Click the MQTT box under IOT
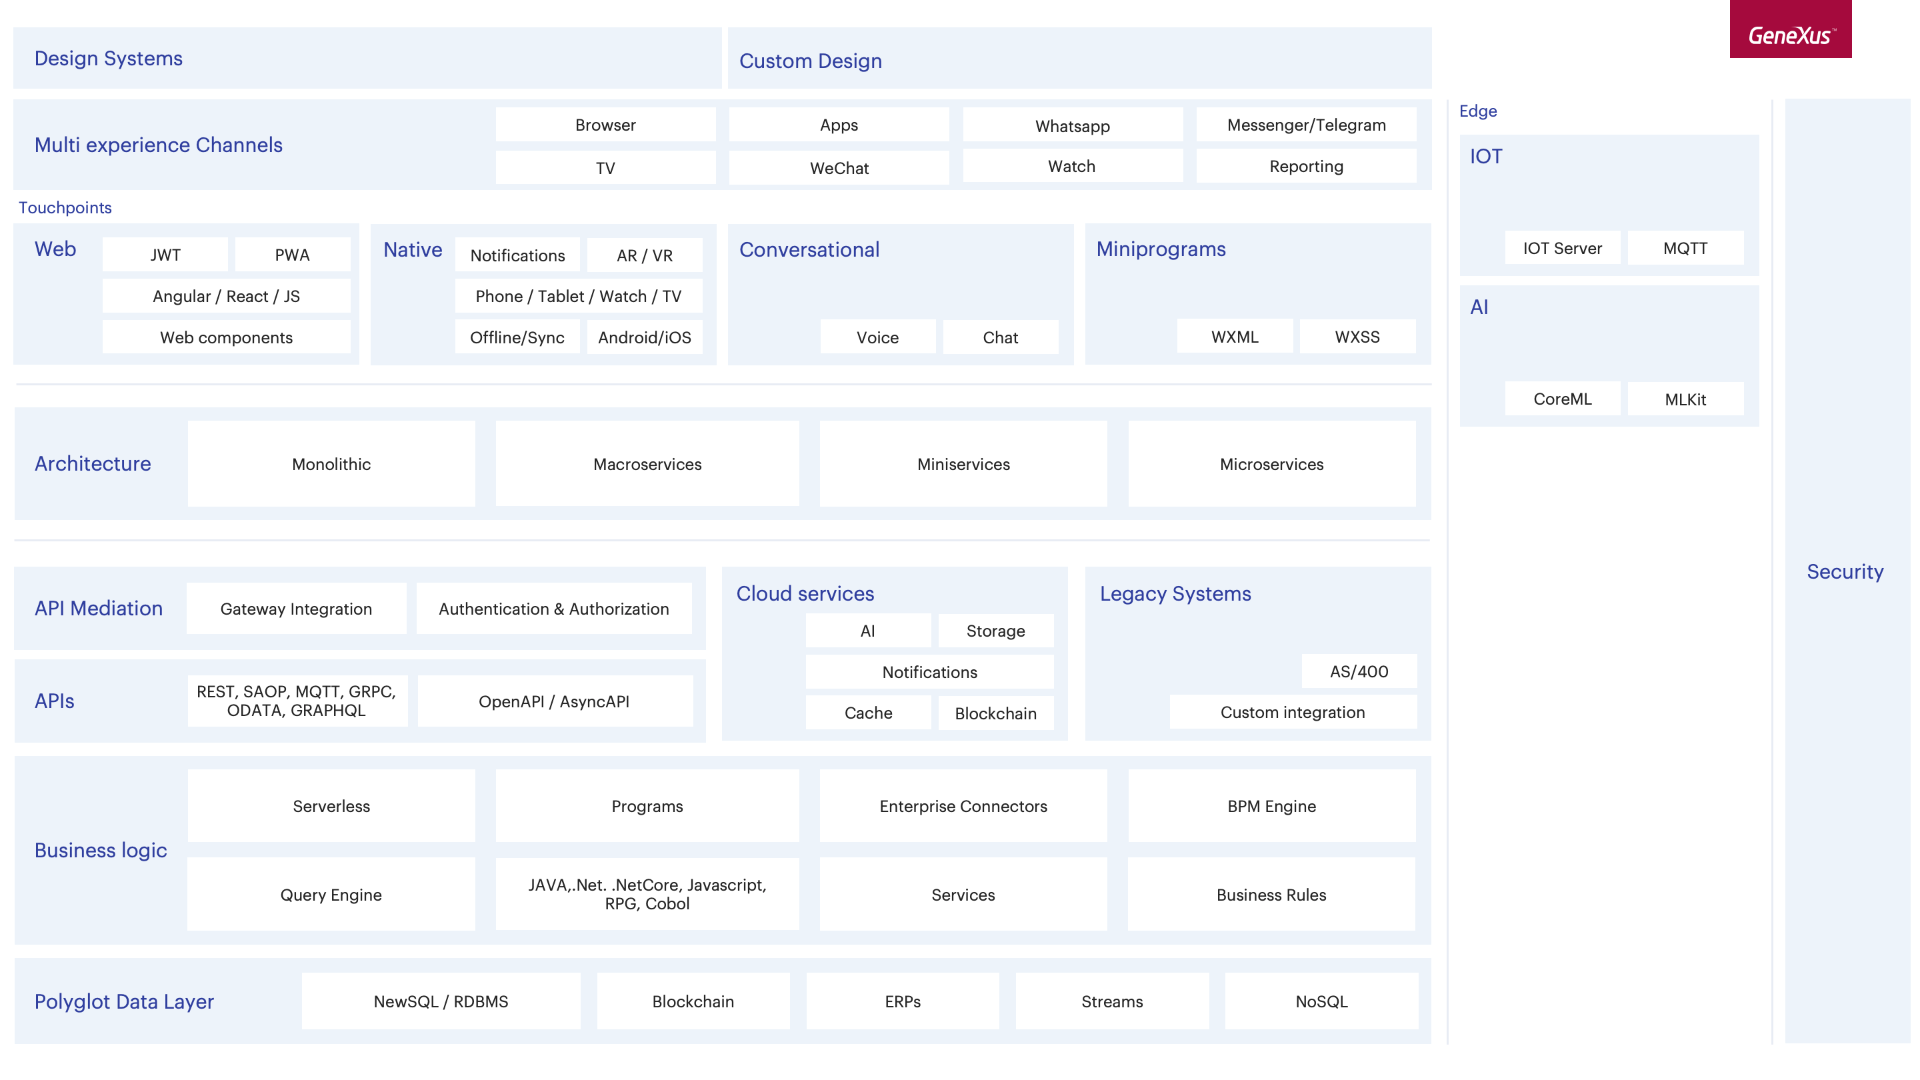Screen dimensions: 1920x1080 [x=1685, y=248]
